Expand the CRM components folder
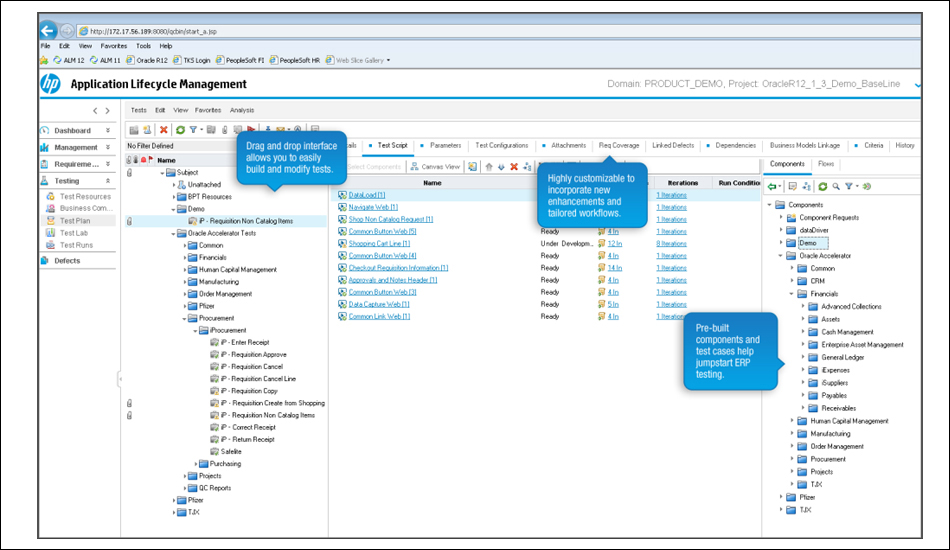The image size is (950, 550). pos(792,281)
